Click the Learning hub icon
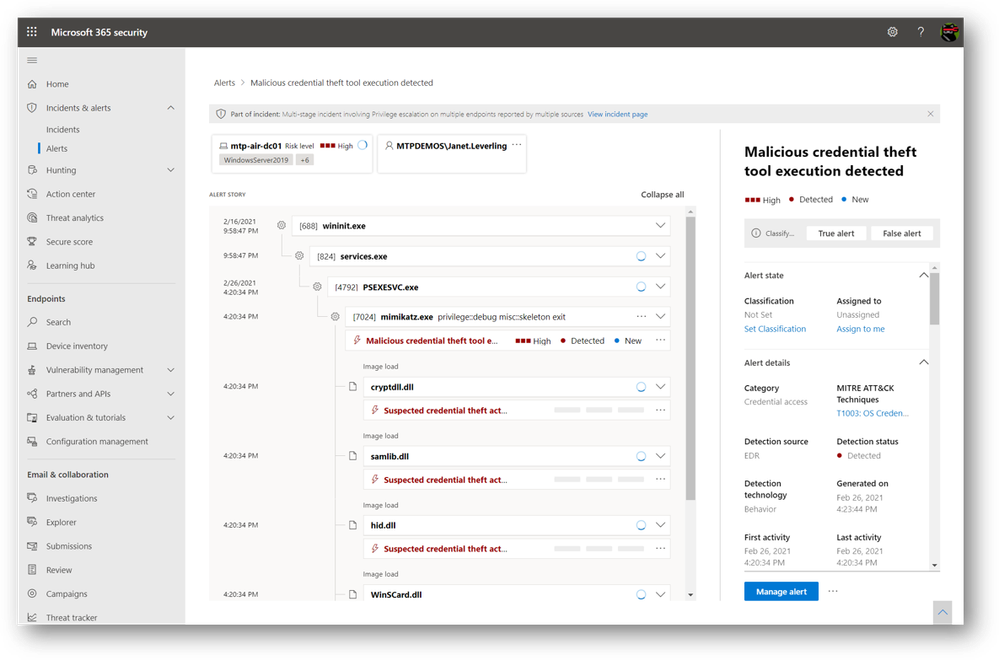Image resolution: width=999 pixels, height=660 pixels. pos(32,266)
